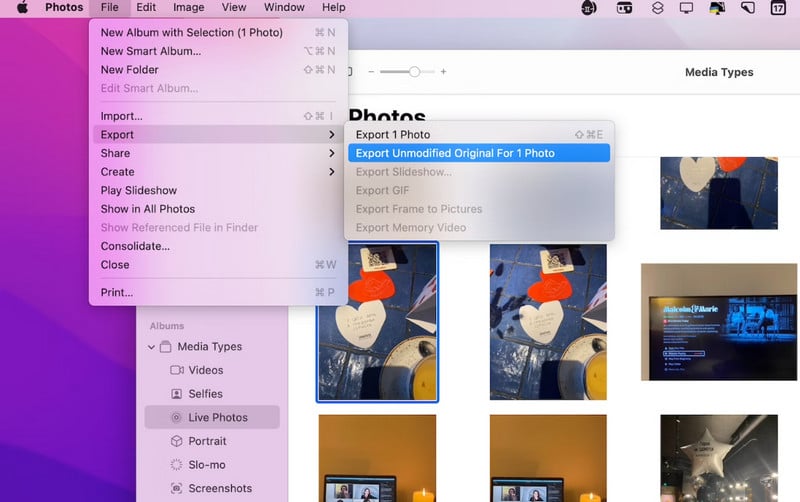Choose Export Unmodified Original For 1 Photo

pyautogui.click(x=479, y=153)
